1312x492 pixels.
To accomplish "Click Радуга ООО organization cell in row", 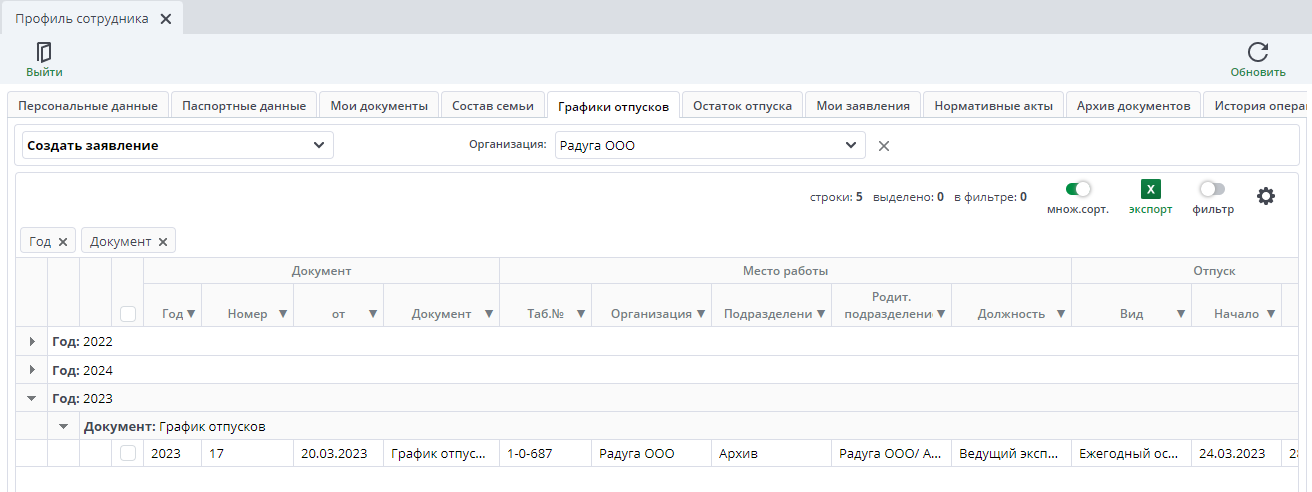I will (x=651, y=453).
